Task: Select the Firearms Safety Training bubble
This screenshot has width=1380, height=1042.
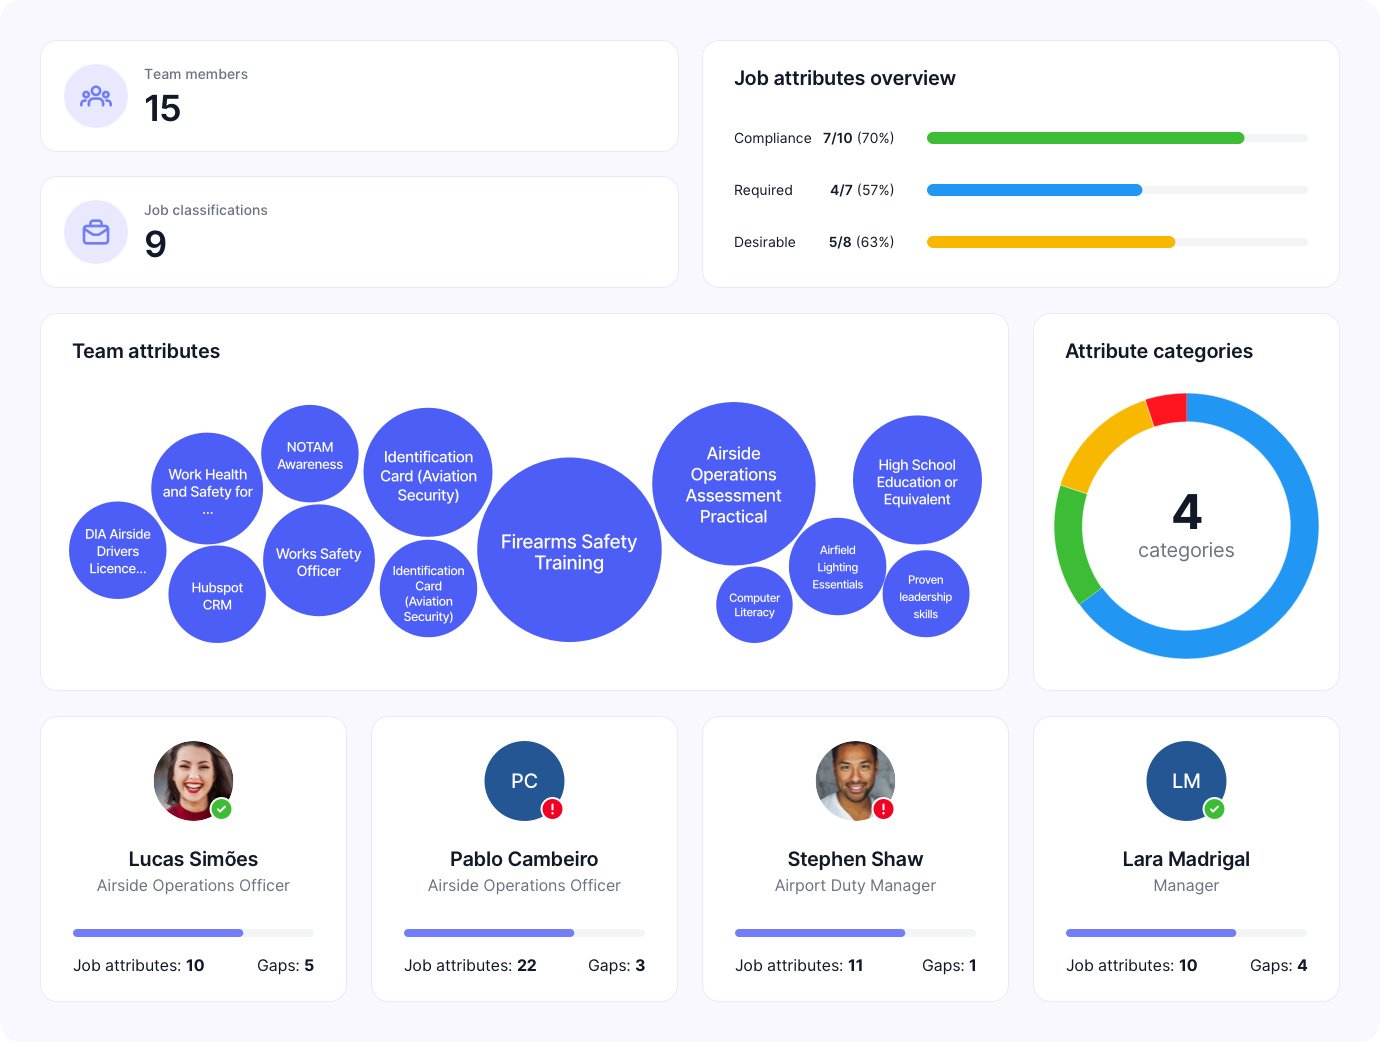Action: pos(569,550)
